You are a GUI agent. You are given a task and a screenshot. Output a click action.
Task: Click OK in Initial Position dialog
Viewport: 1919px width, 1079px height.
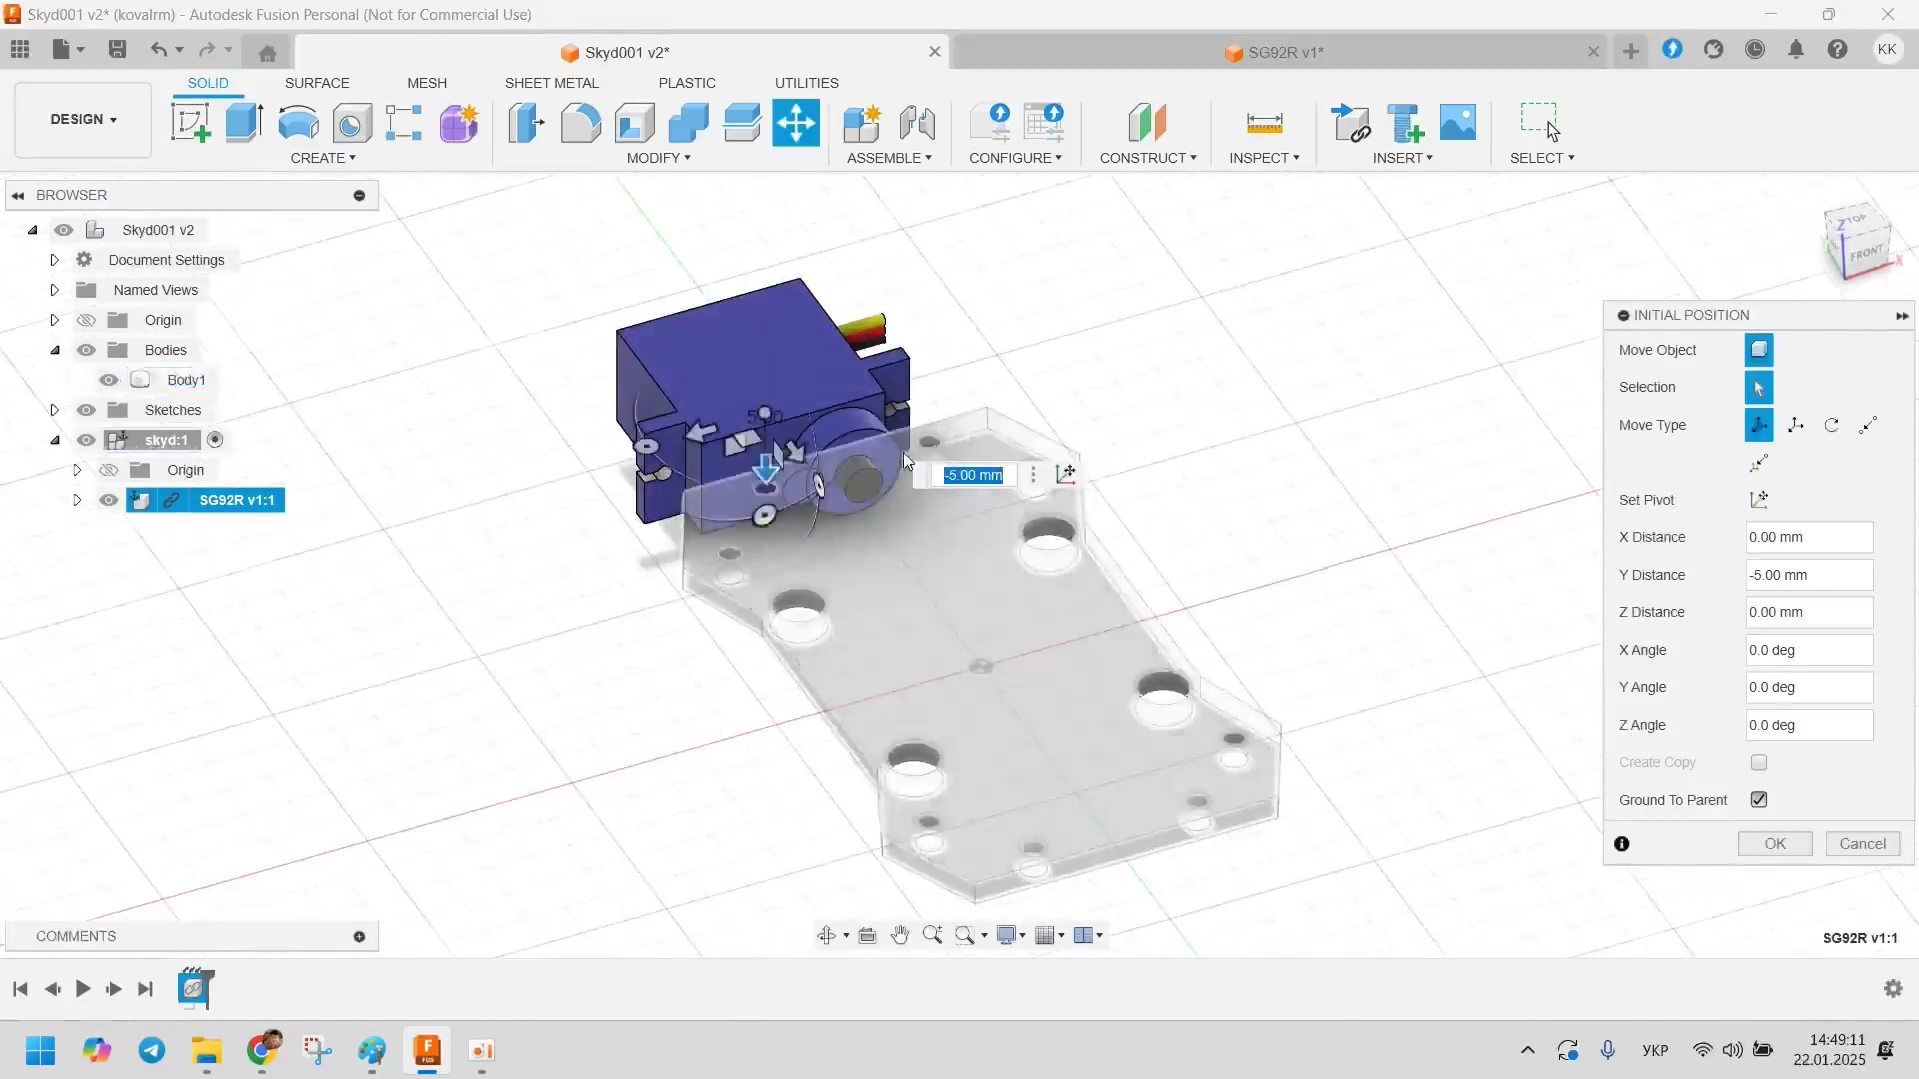click(1775, 844)
